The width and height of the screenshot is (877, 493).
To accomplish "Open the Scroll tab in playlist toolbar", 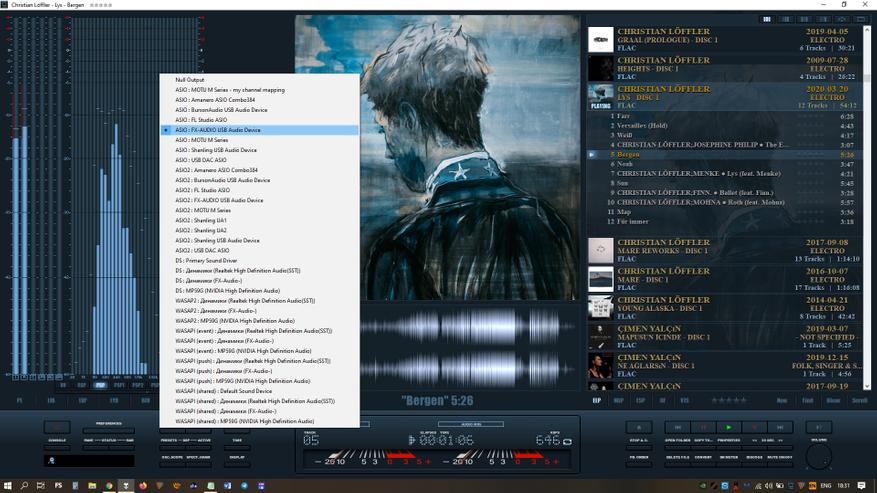I will (860, 401).
